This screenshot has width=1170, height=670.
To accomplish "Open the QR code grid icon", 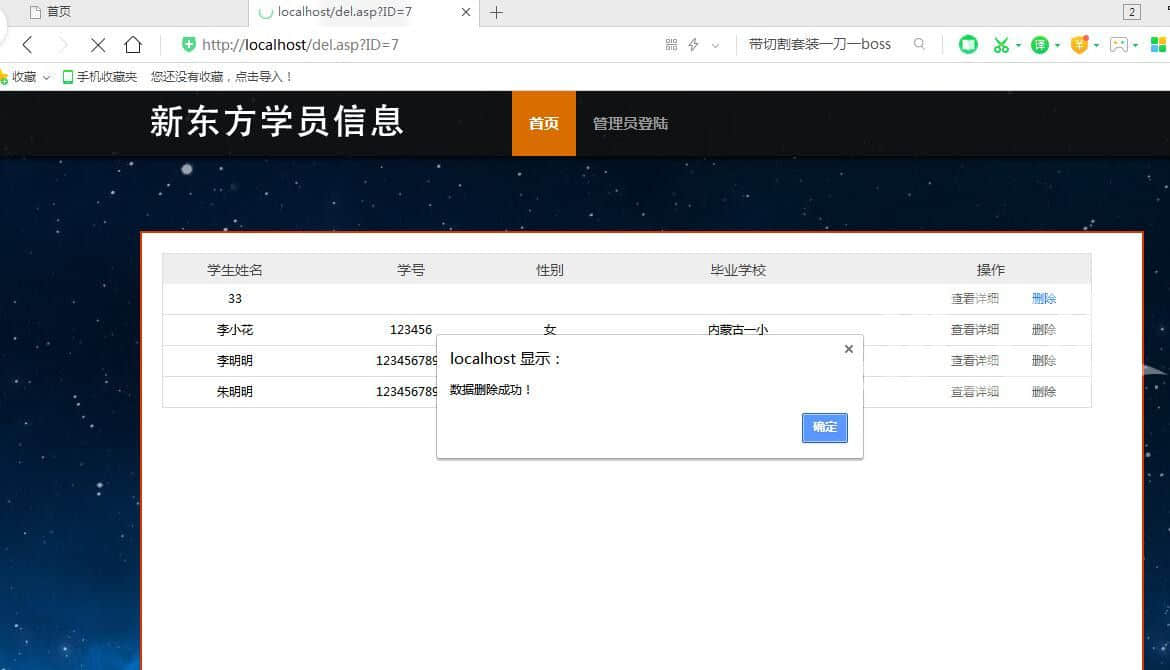I will pyautogui.click(x=671, y=45).
